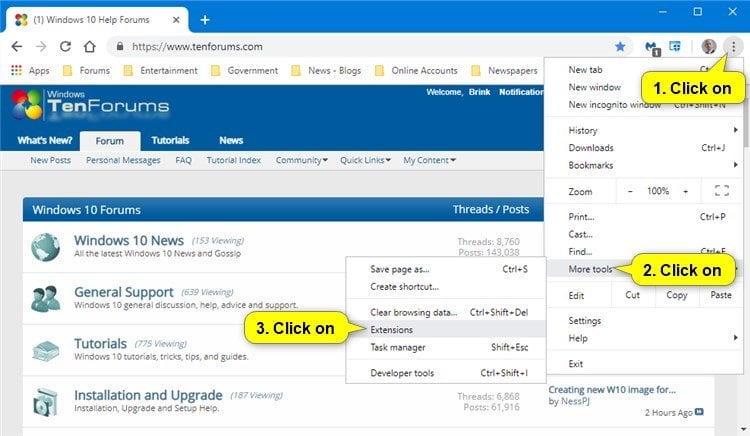Open Developer tools from submenu

coord(446,373)
